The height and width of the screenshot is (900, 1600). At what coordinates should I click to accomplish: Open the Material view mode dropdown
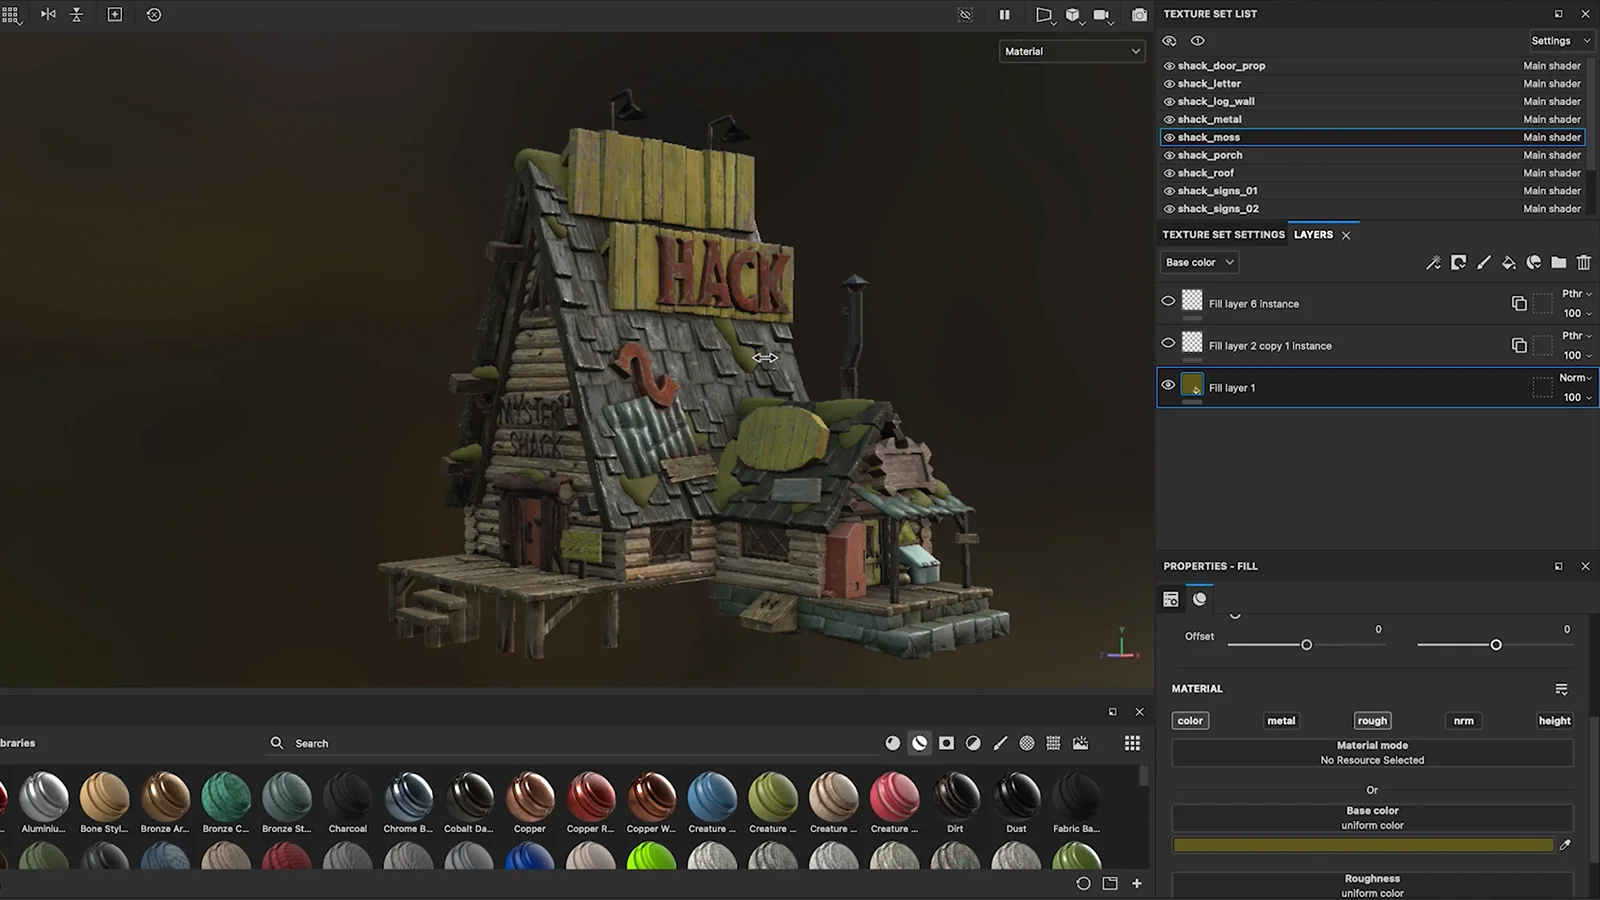pos(1071,51)
